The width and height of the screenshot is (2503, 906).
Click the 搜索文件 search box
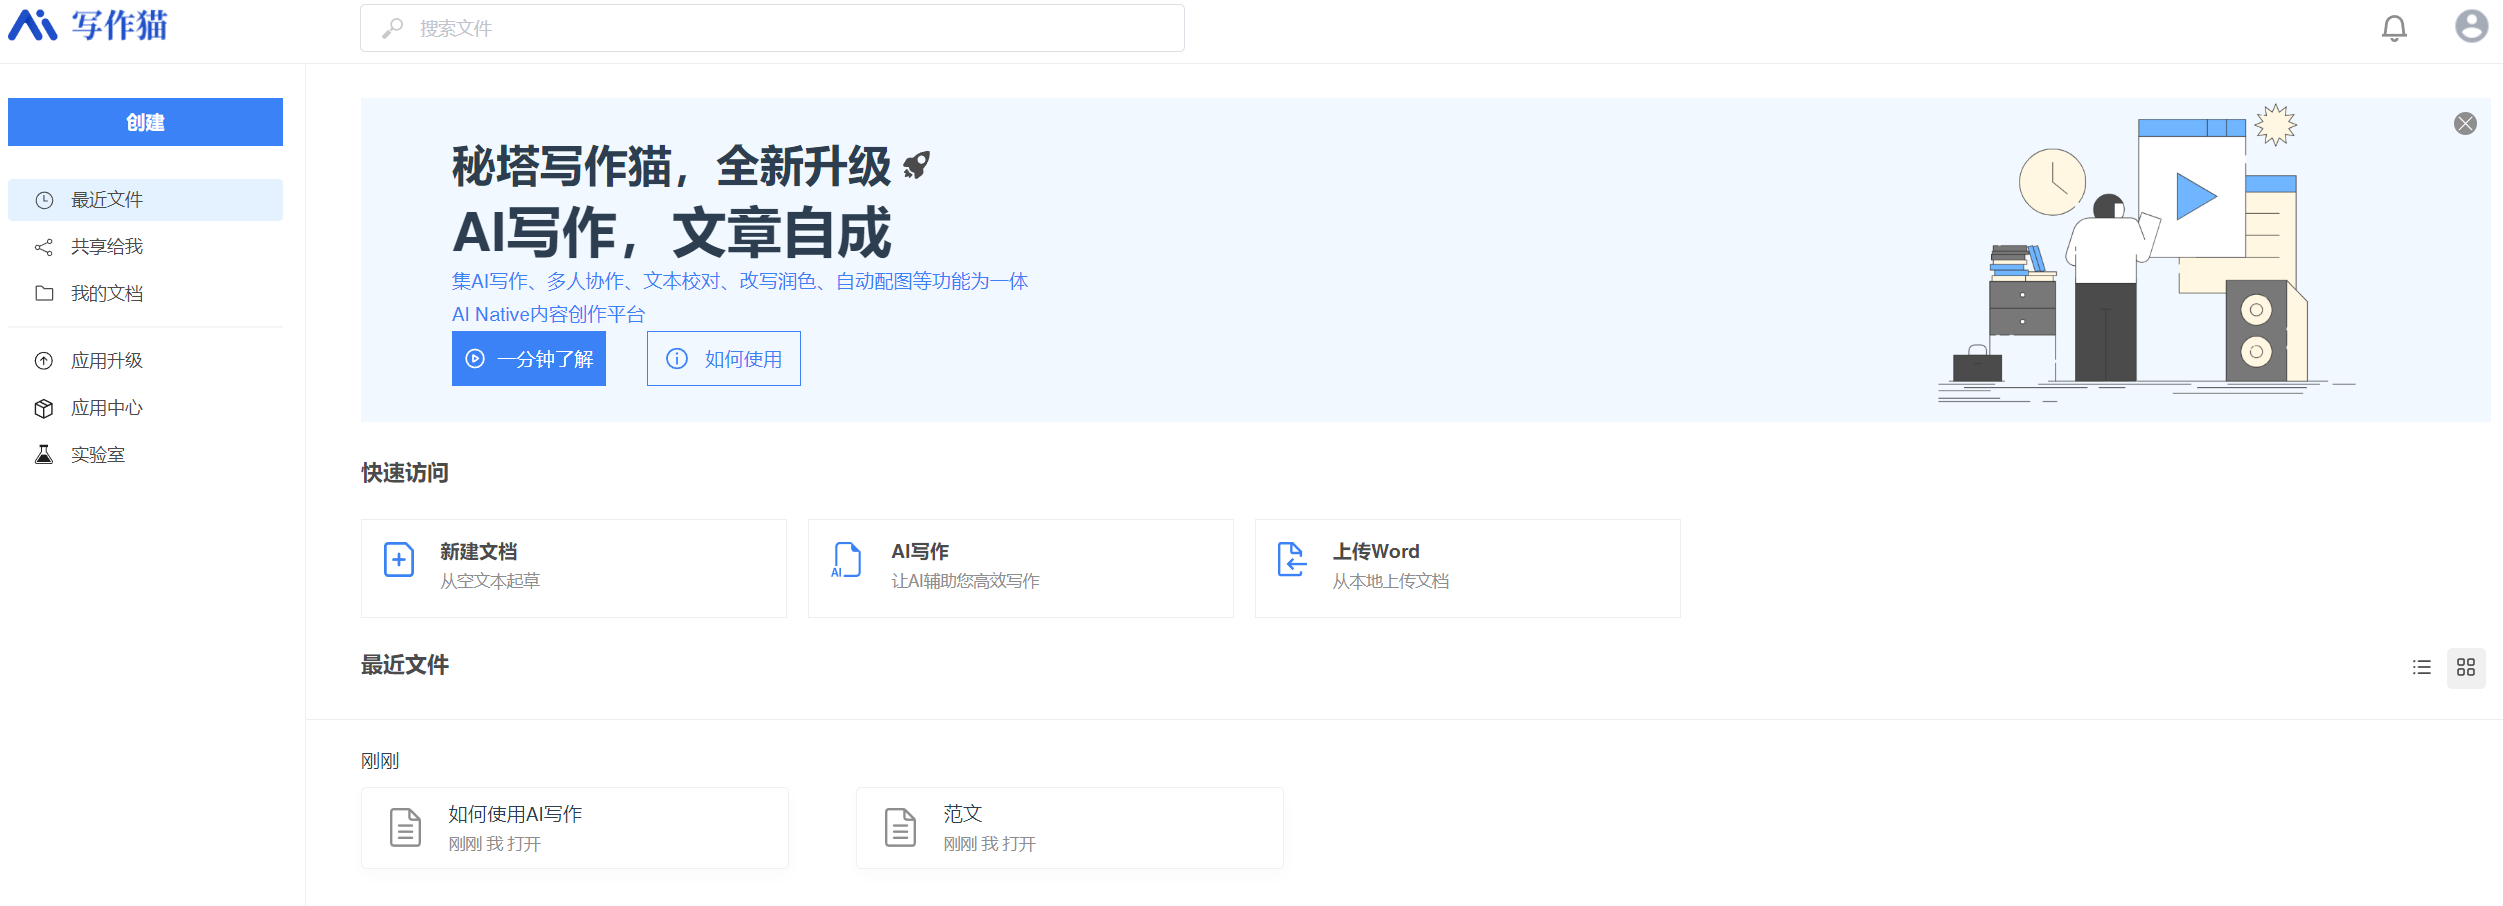tap(770, 27)
